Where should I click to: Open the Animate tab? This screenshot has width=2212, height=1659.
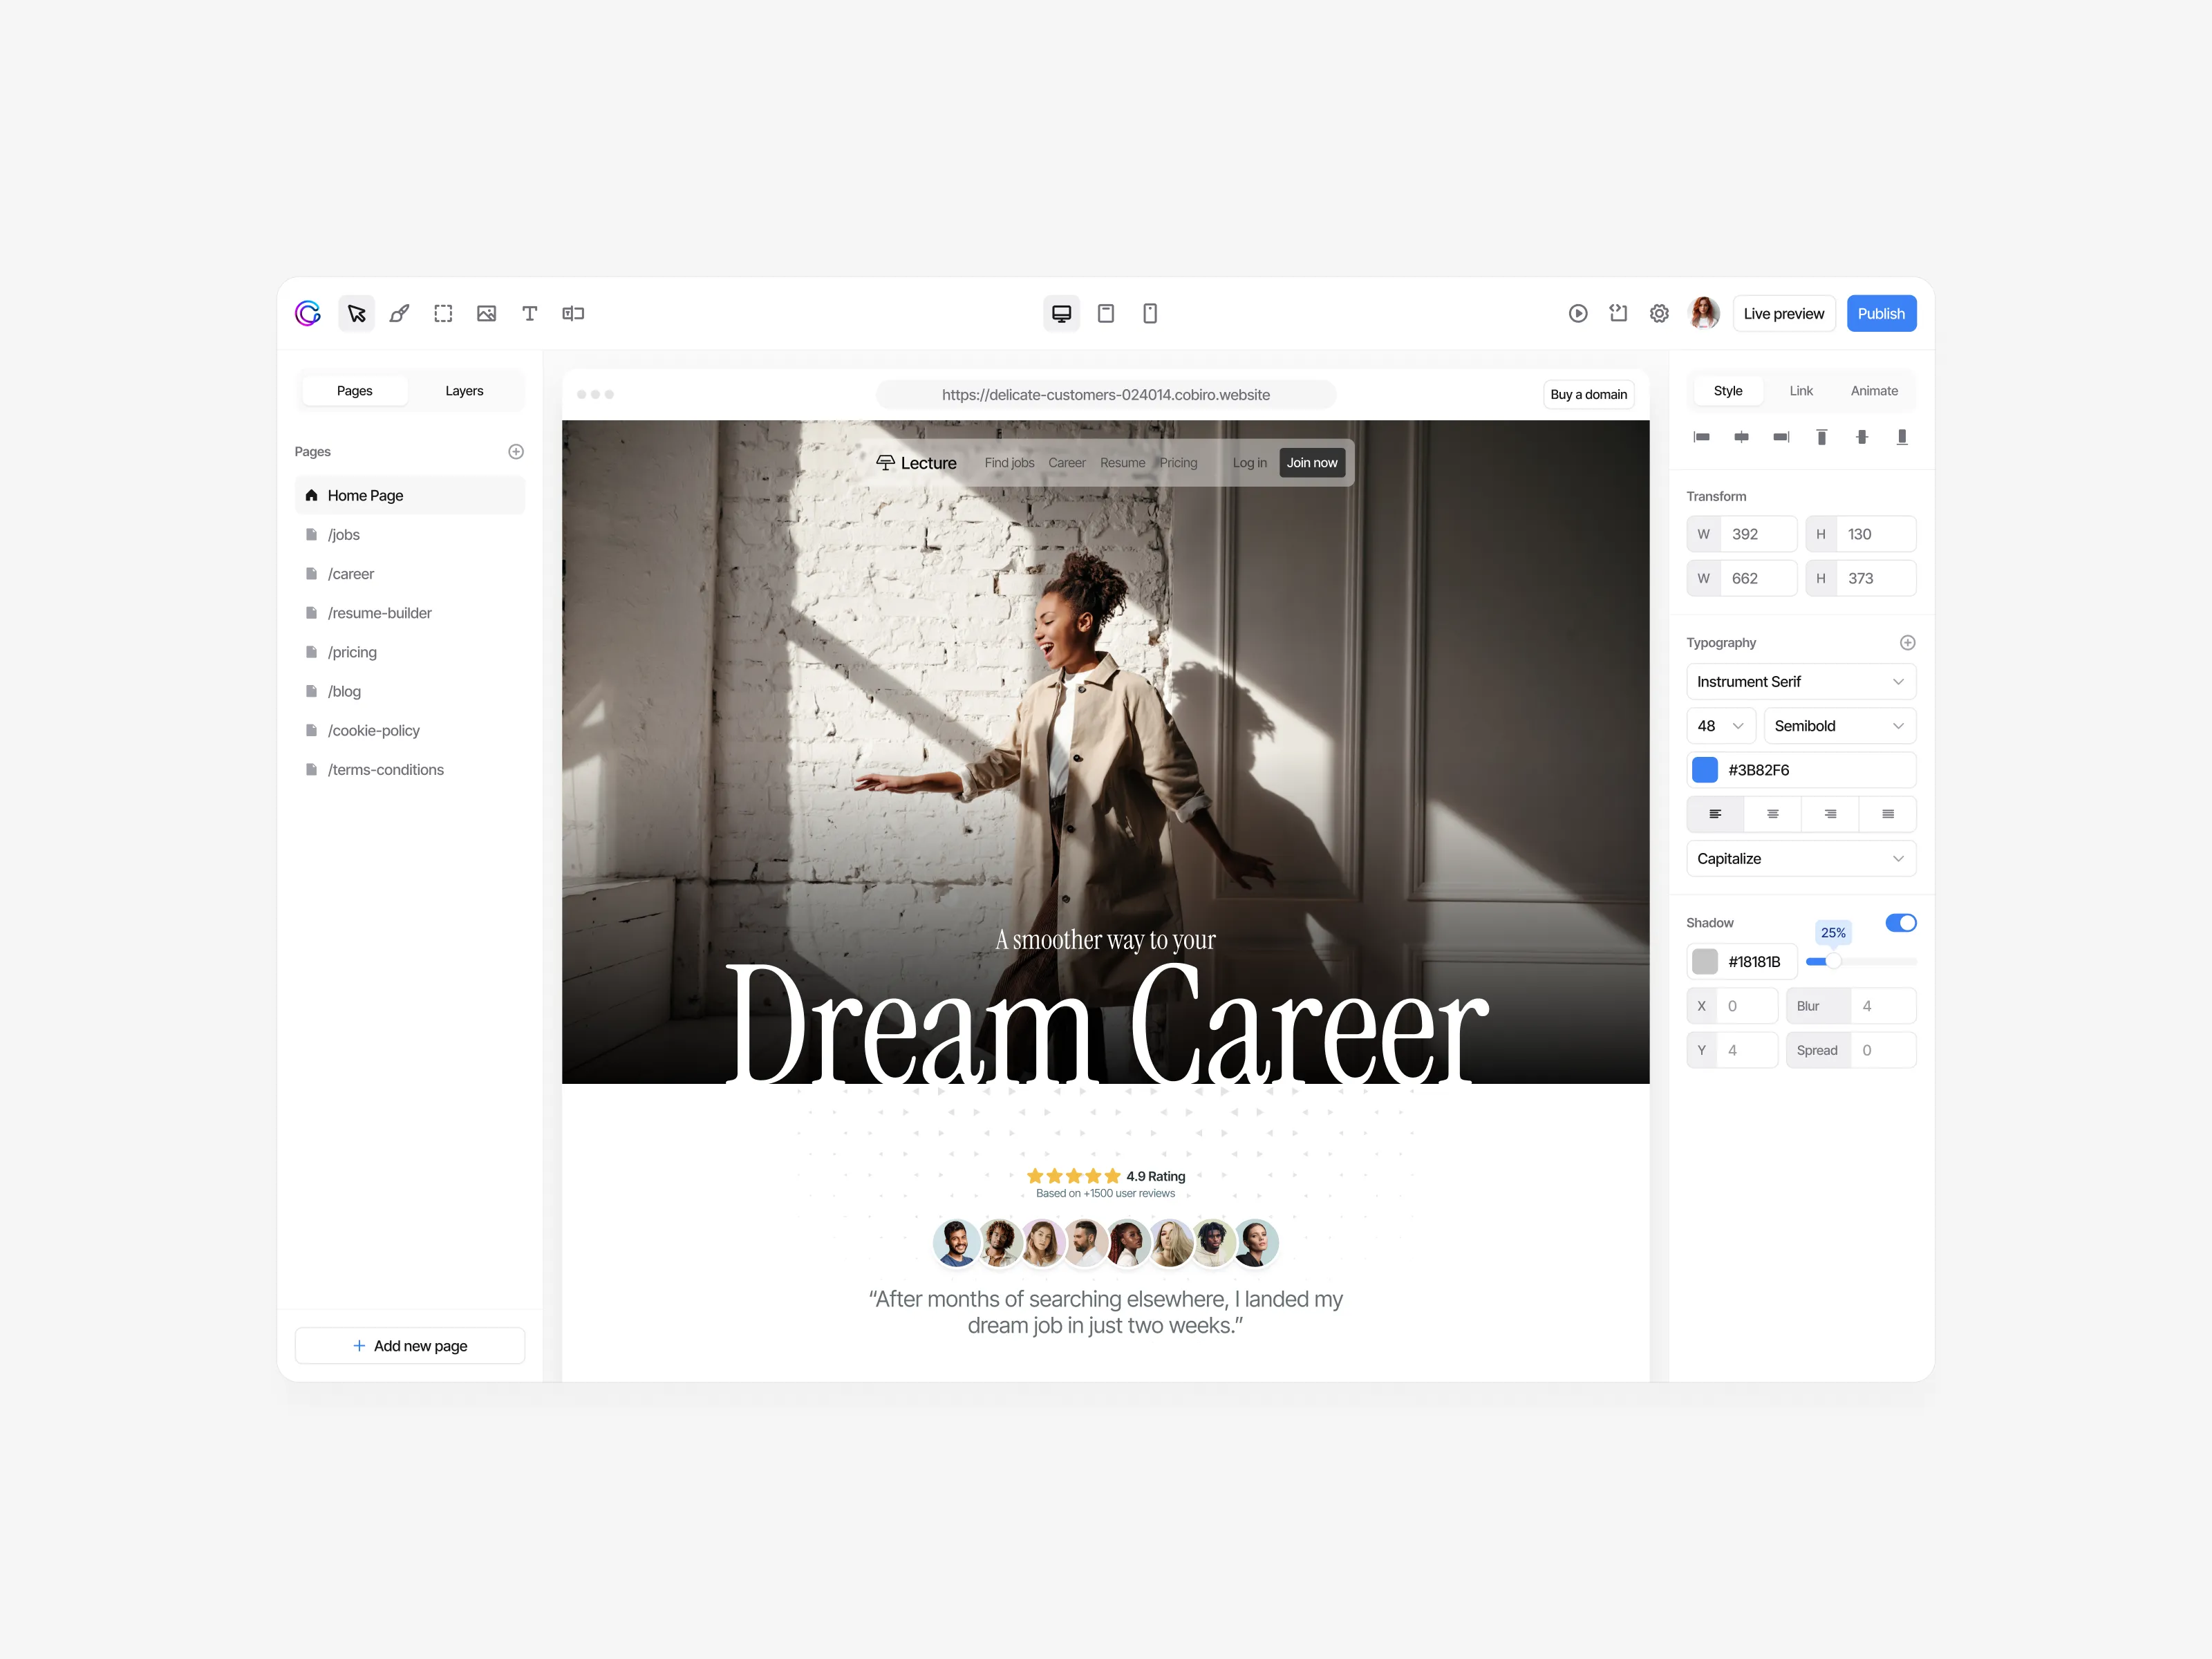(1874, 391)
